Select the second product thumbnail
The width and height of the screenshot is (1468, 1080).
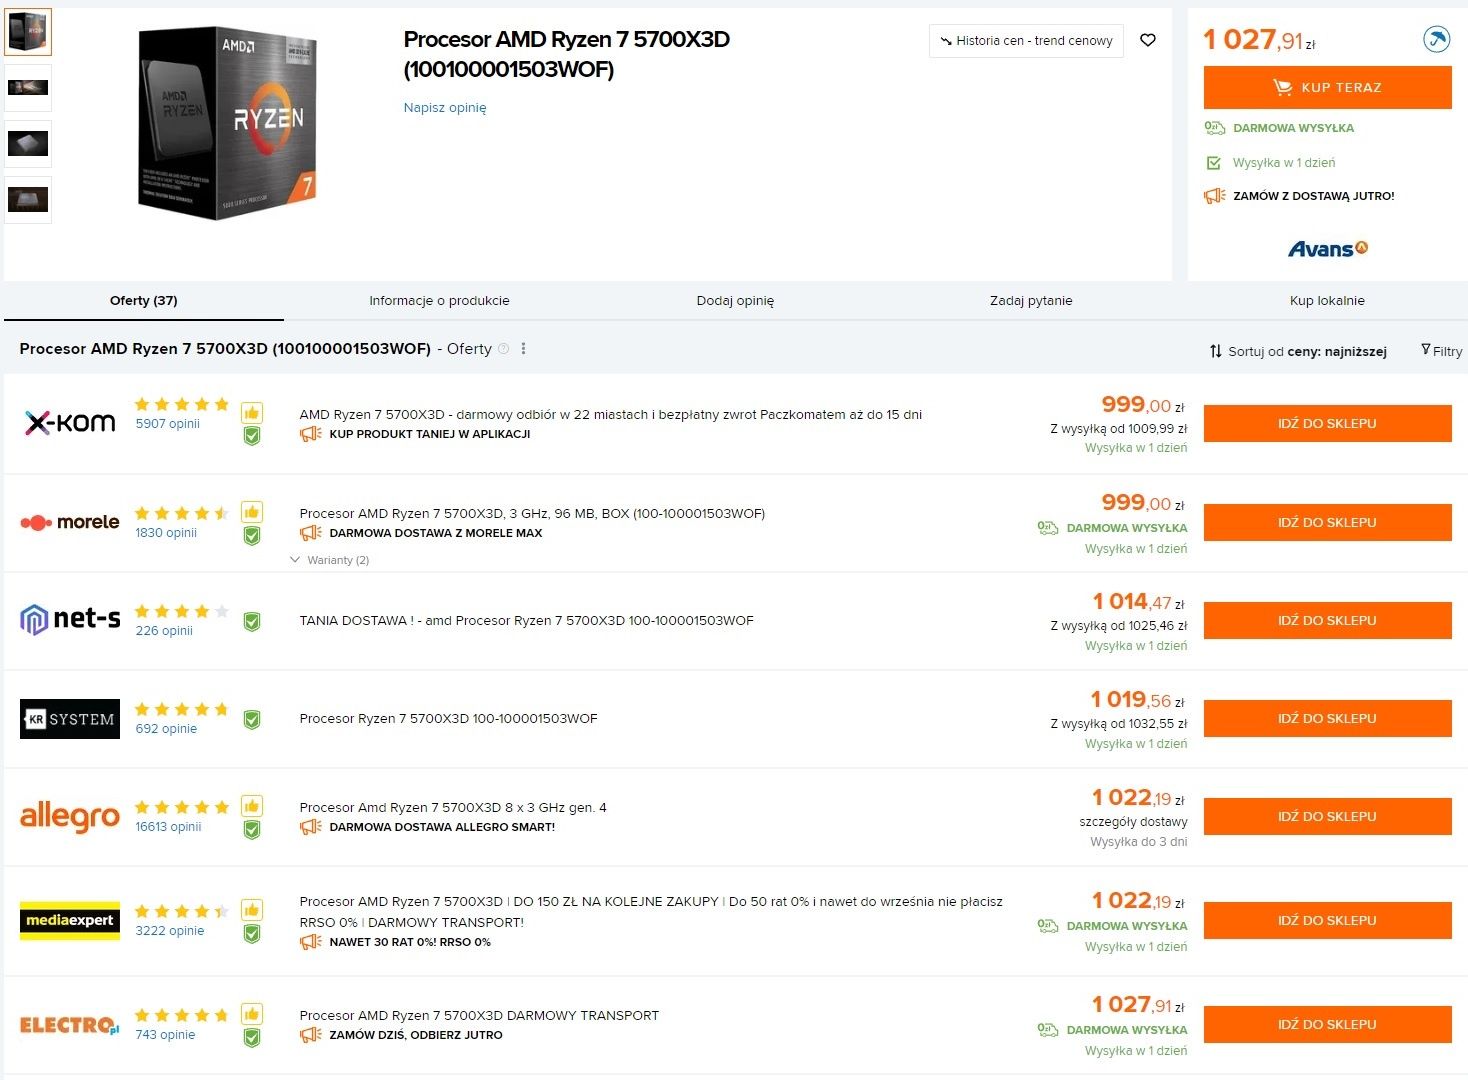tap(28, 87)
